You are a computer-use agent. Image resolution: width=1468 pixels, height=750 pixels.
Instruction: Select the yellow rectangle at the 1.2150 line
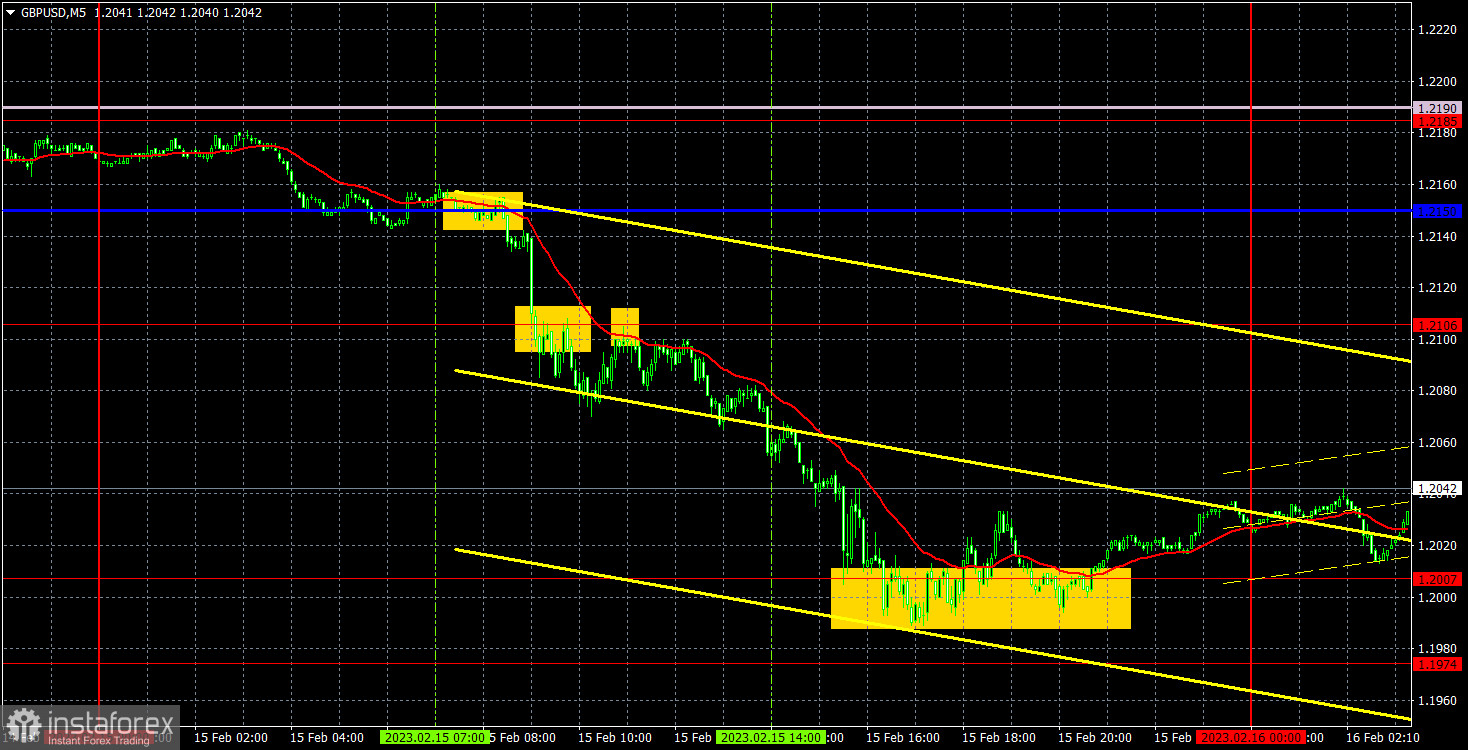click(483, 211)
